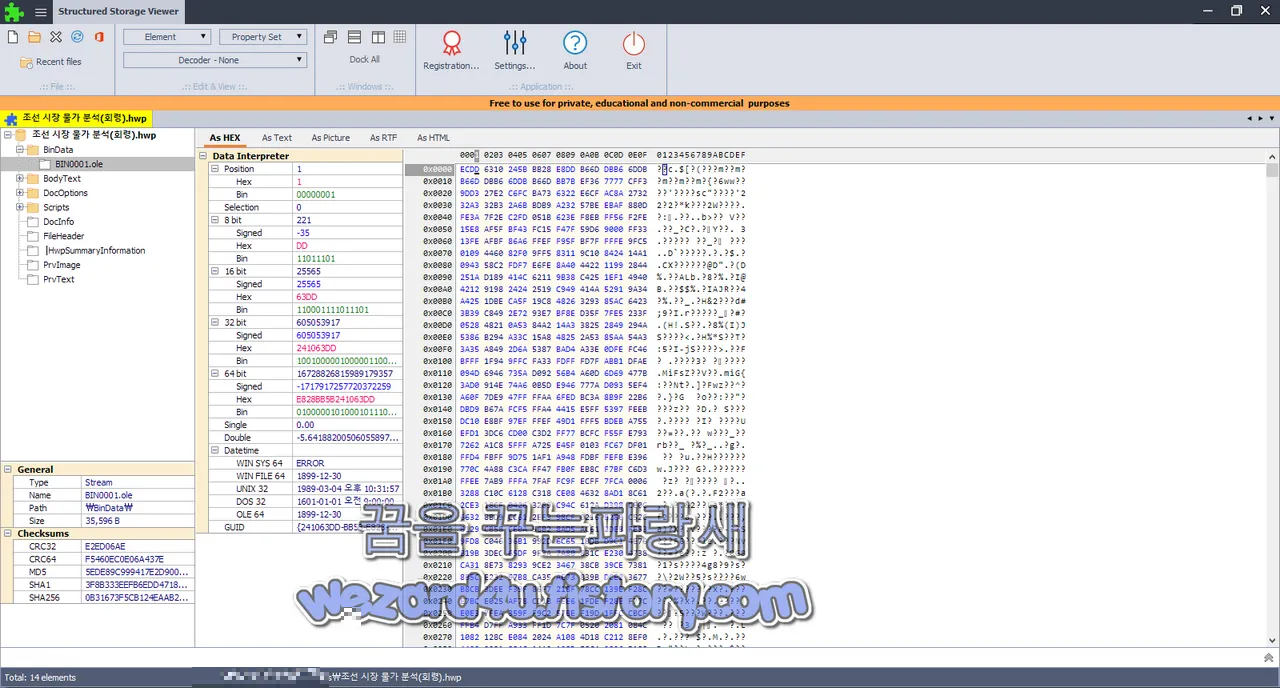Open the Element dropdown

[x=167, y=37]
